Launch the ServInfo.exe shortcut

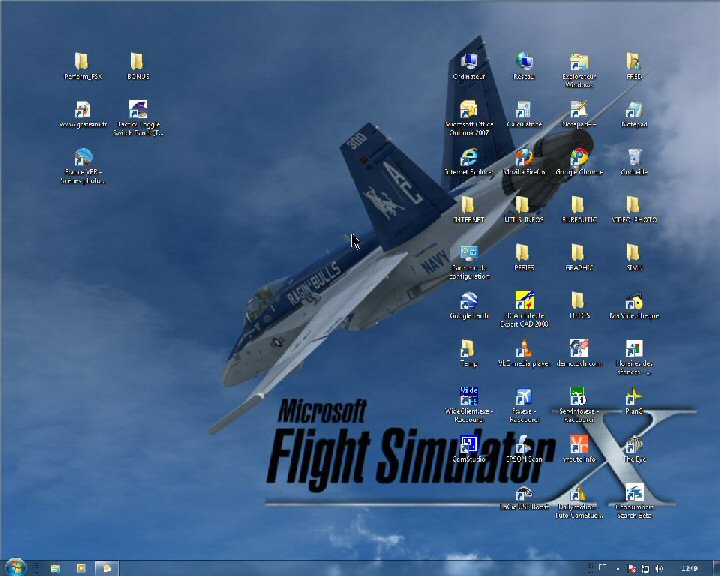point(579,405)
